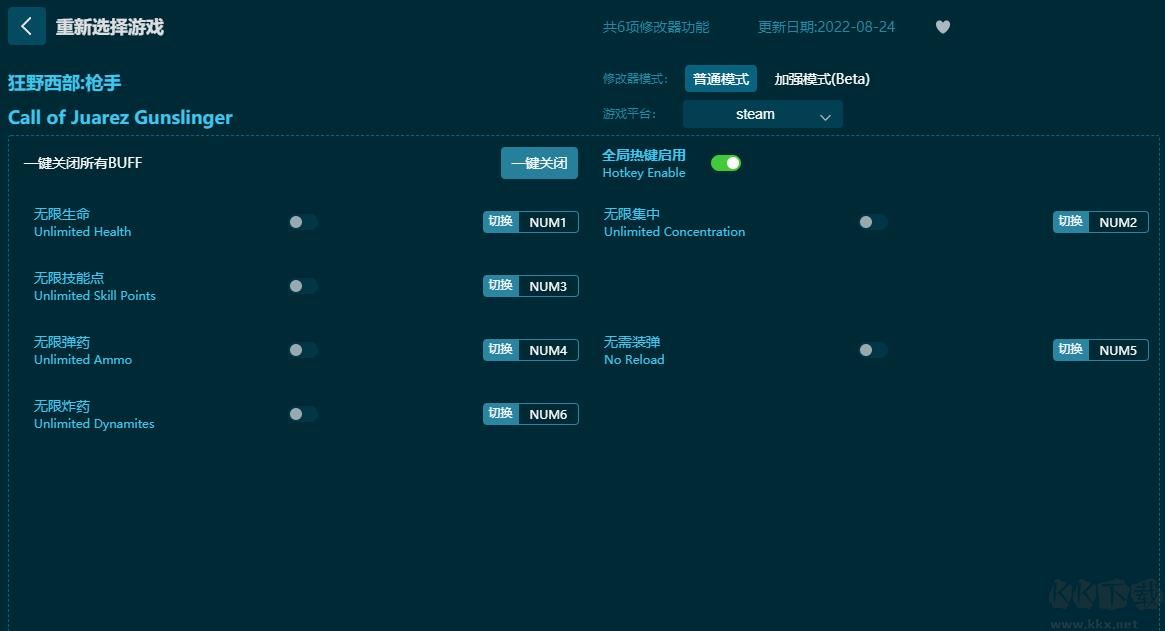
Task: Enable the Unlimited Skill Points switch
Action: (303, 286)
